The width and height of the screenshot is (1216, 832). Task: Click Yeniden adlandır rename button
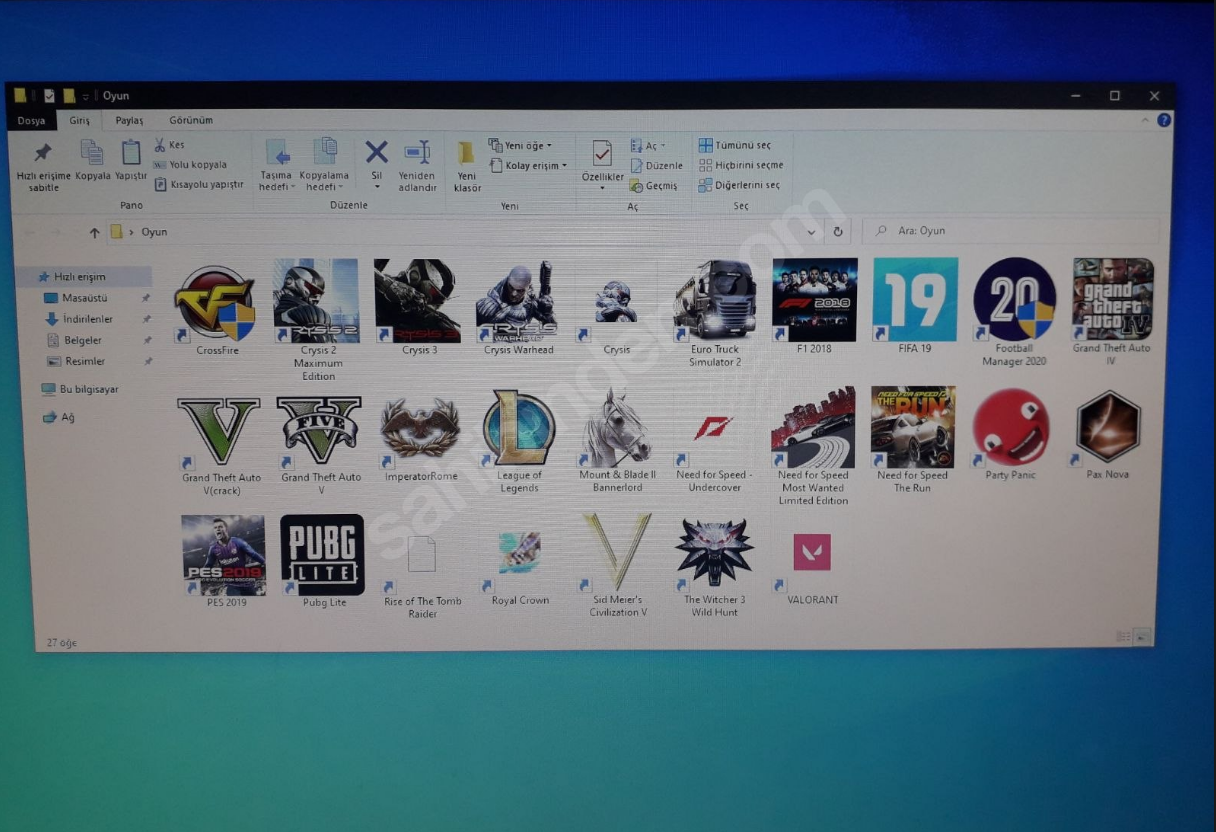pyautogui.click(x=418, y=164)
